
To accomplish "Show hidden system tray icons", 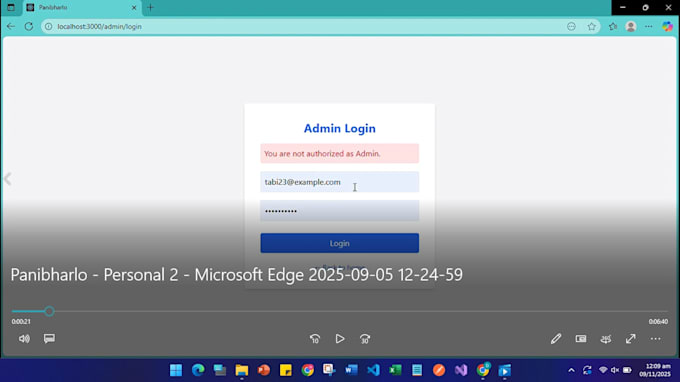I will tap(571, 370).
